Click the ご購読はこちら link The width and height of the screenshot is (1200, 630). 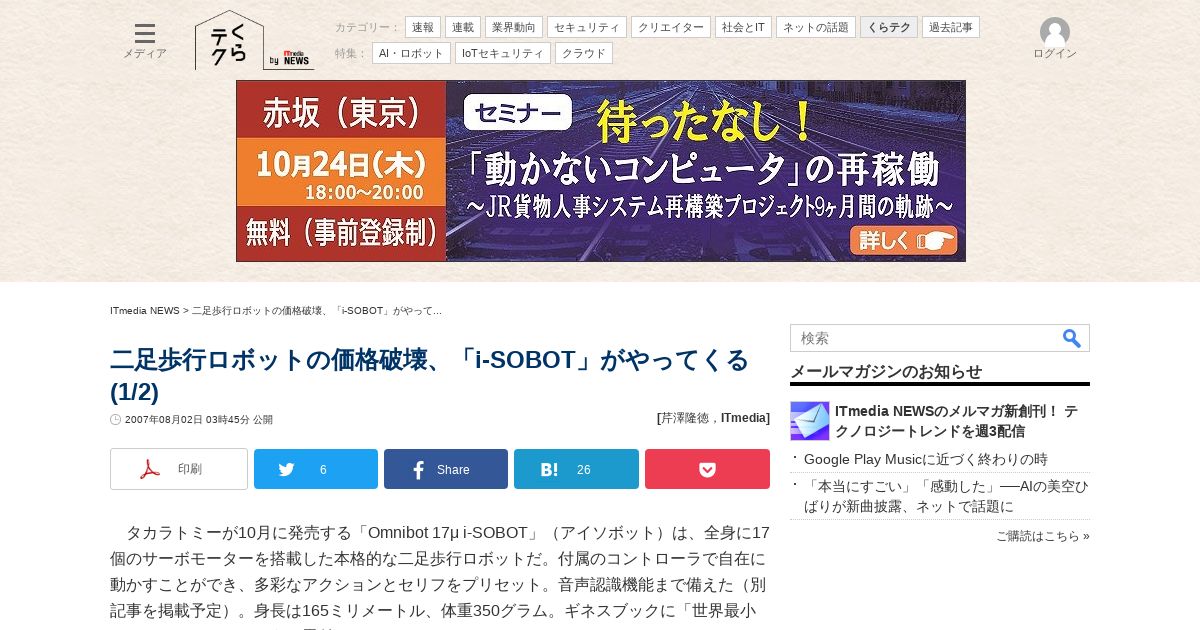[x=1043, y=536]
